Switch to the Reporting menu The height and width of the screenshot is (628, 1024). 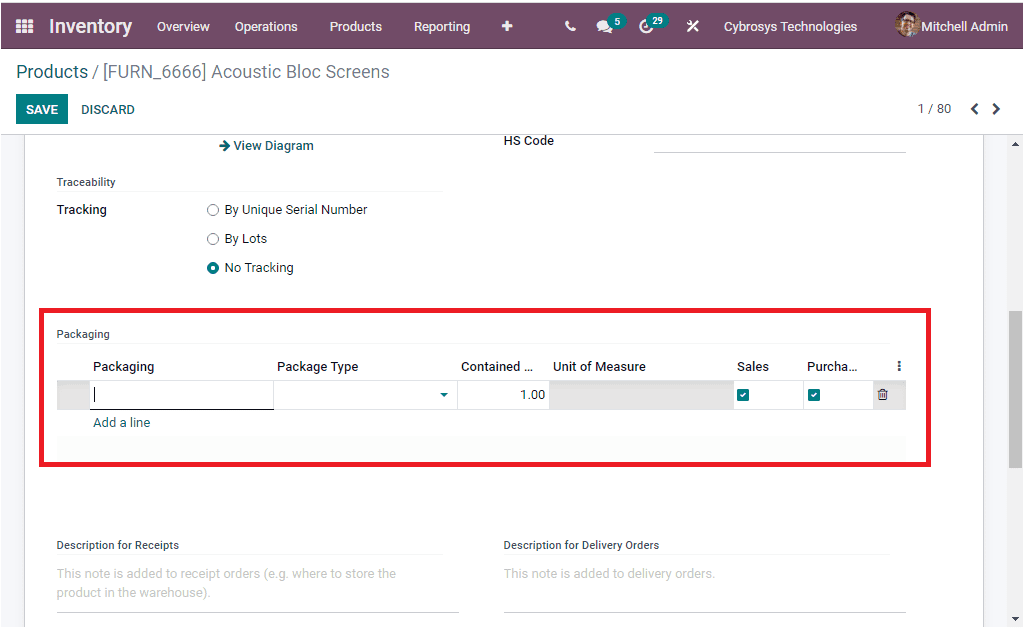coord(441,27)
